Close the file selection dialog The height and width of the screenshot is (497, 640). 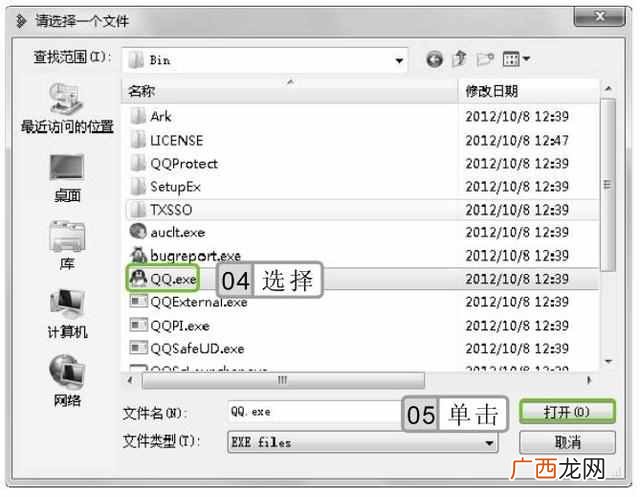(x=600, y=16)
